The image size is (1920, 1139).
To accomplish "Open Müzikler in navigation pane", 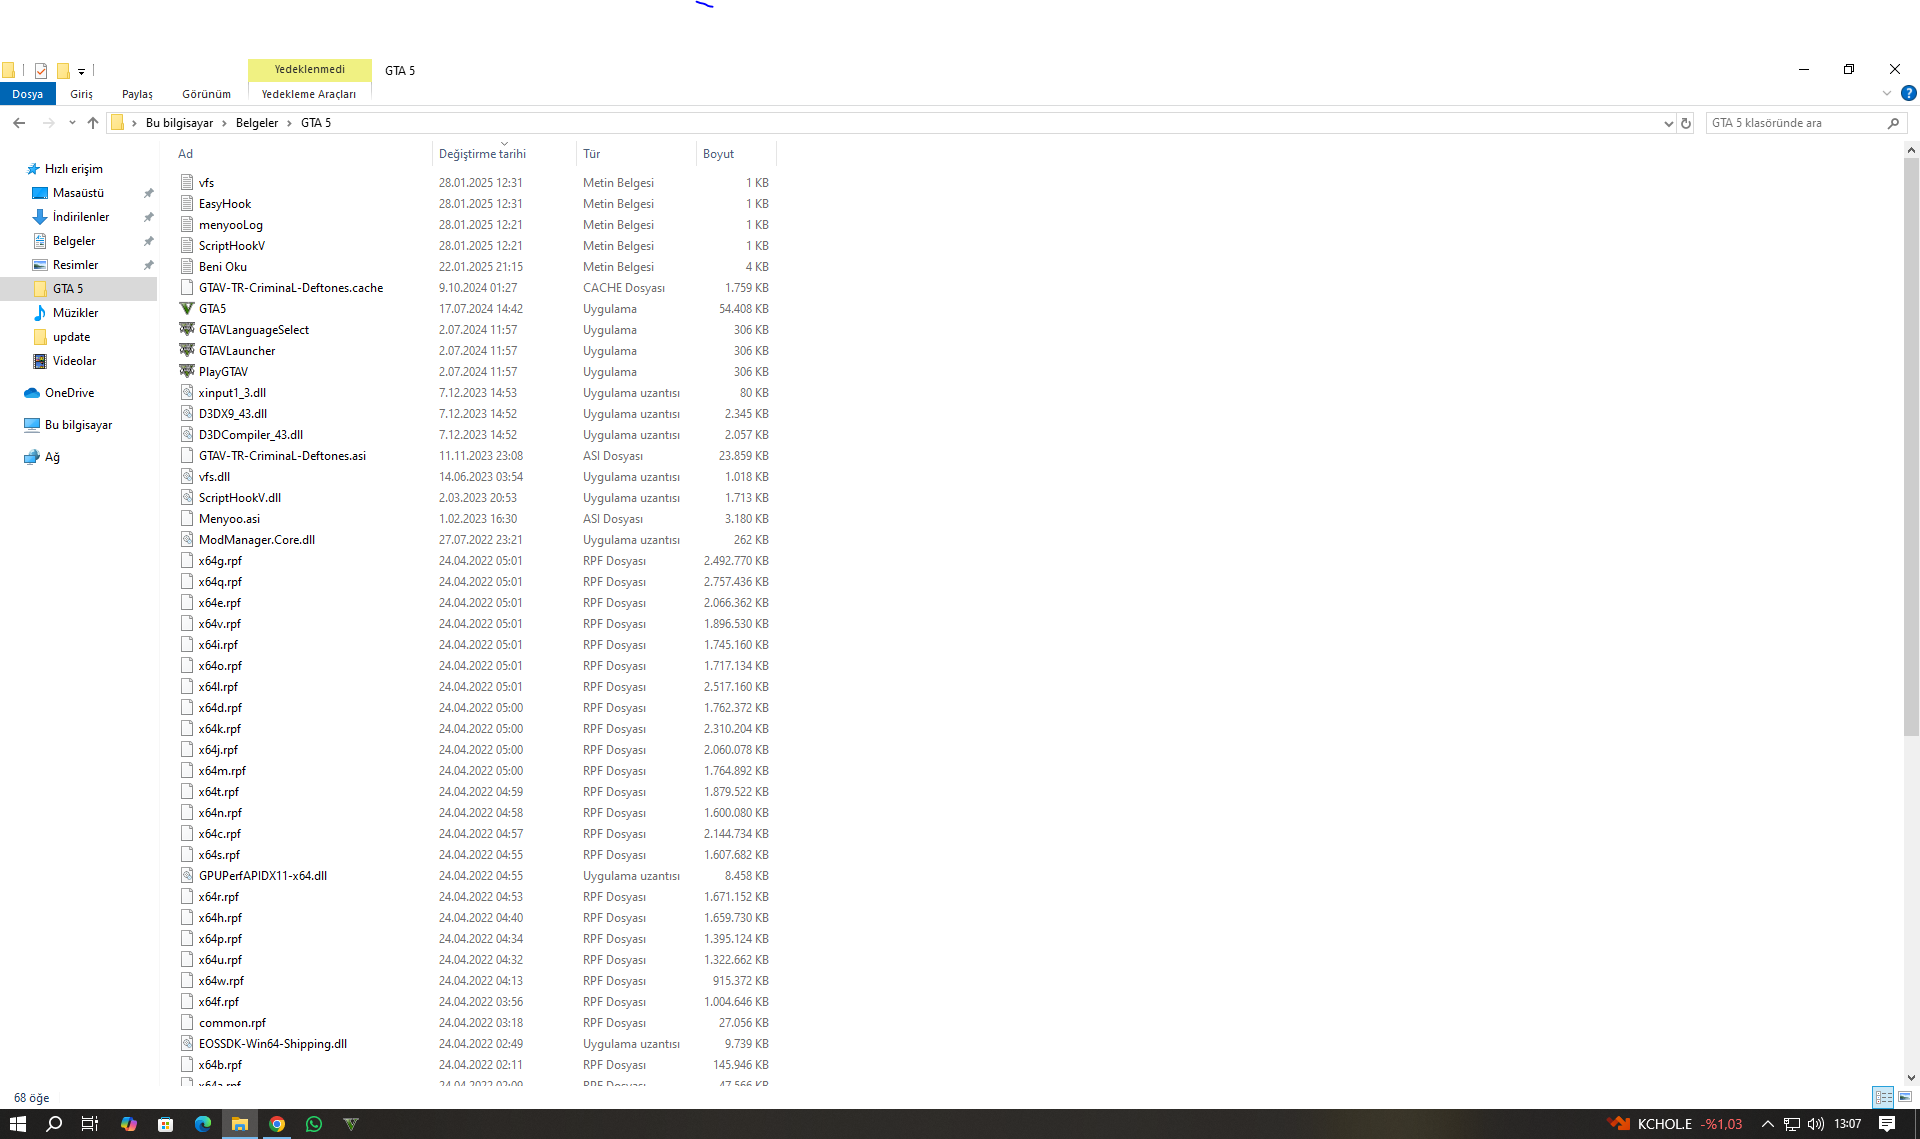I will 75,313.
